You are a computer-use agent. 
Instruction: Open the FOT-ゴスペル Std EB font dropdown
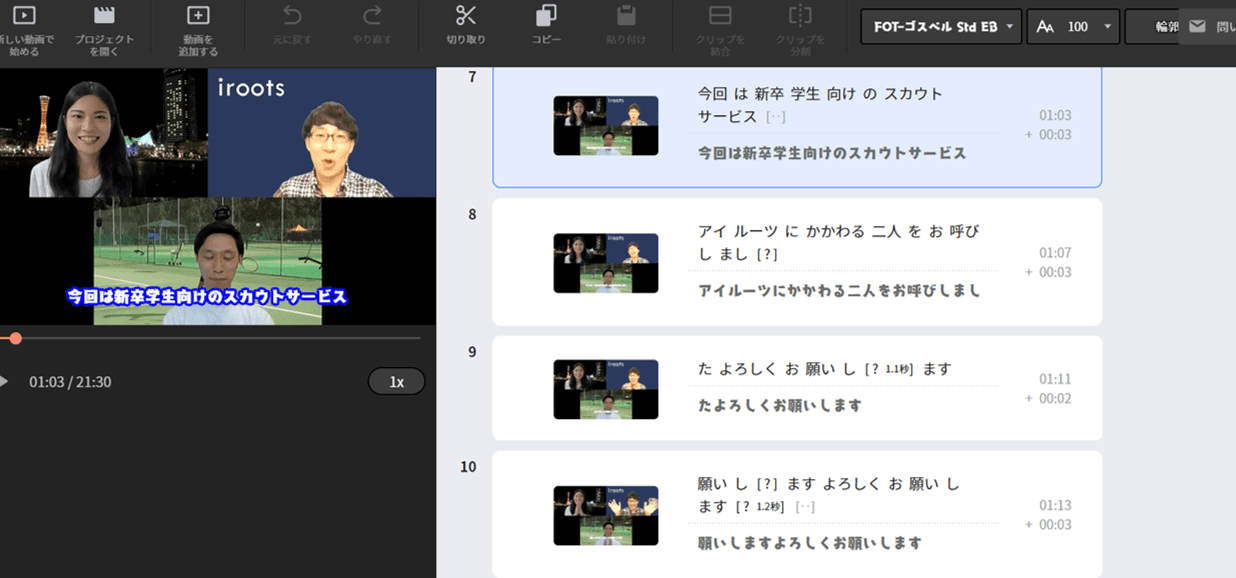tap(940, 27)
